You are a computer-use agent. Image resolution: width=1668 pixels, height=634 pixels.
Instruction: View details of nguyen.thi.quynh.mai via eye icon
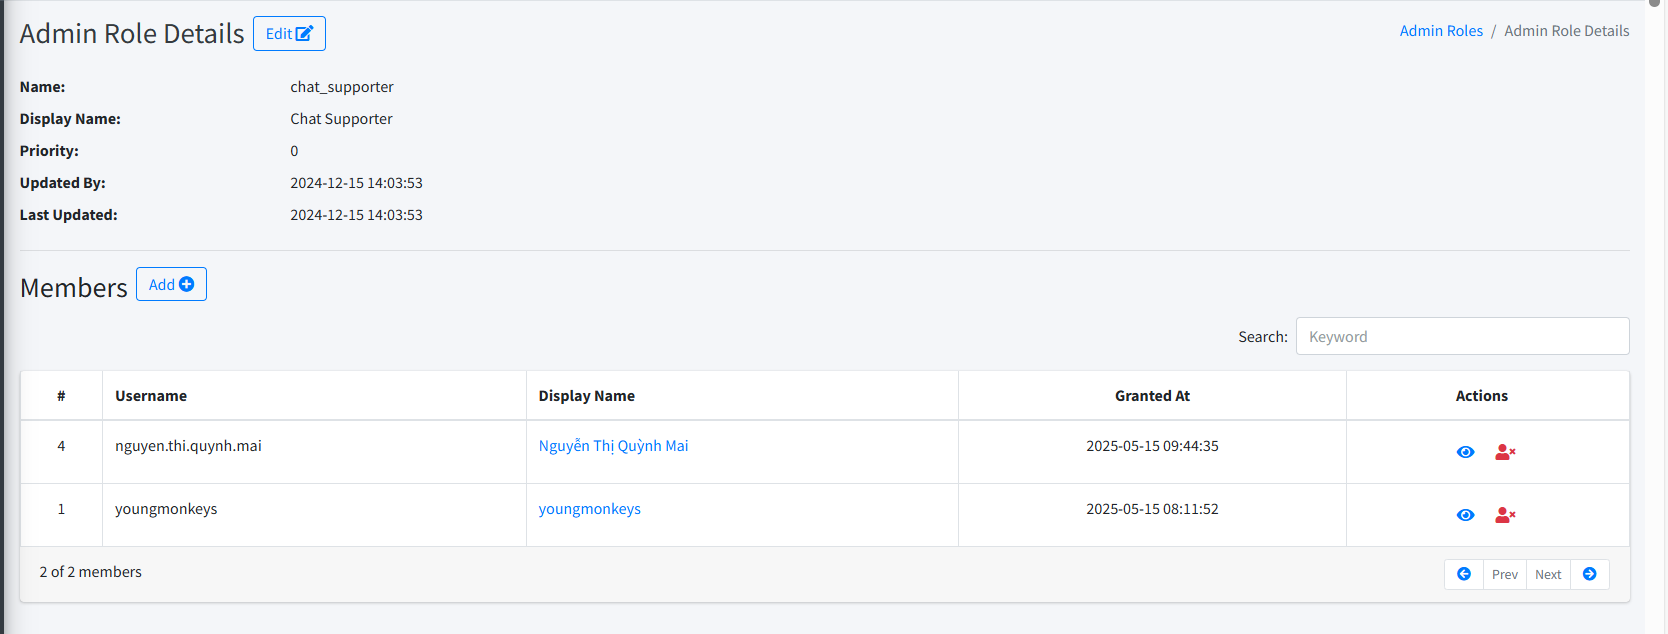(x=1465, y=452)
